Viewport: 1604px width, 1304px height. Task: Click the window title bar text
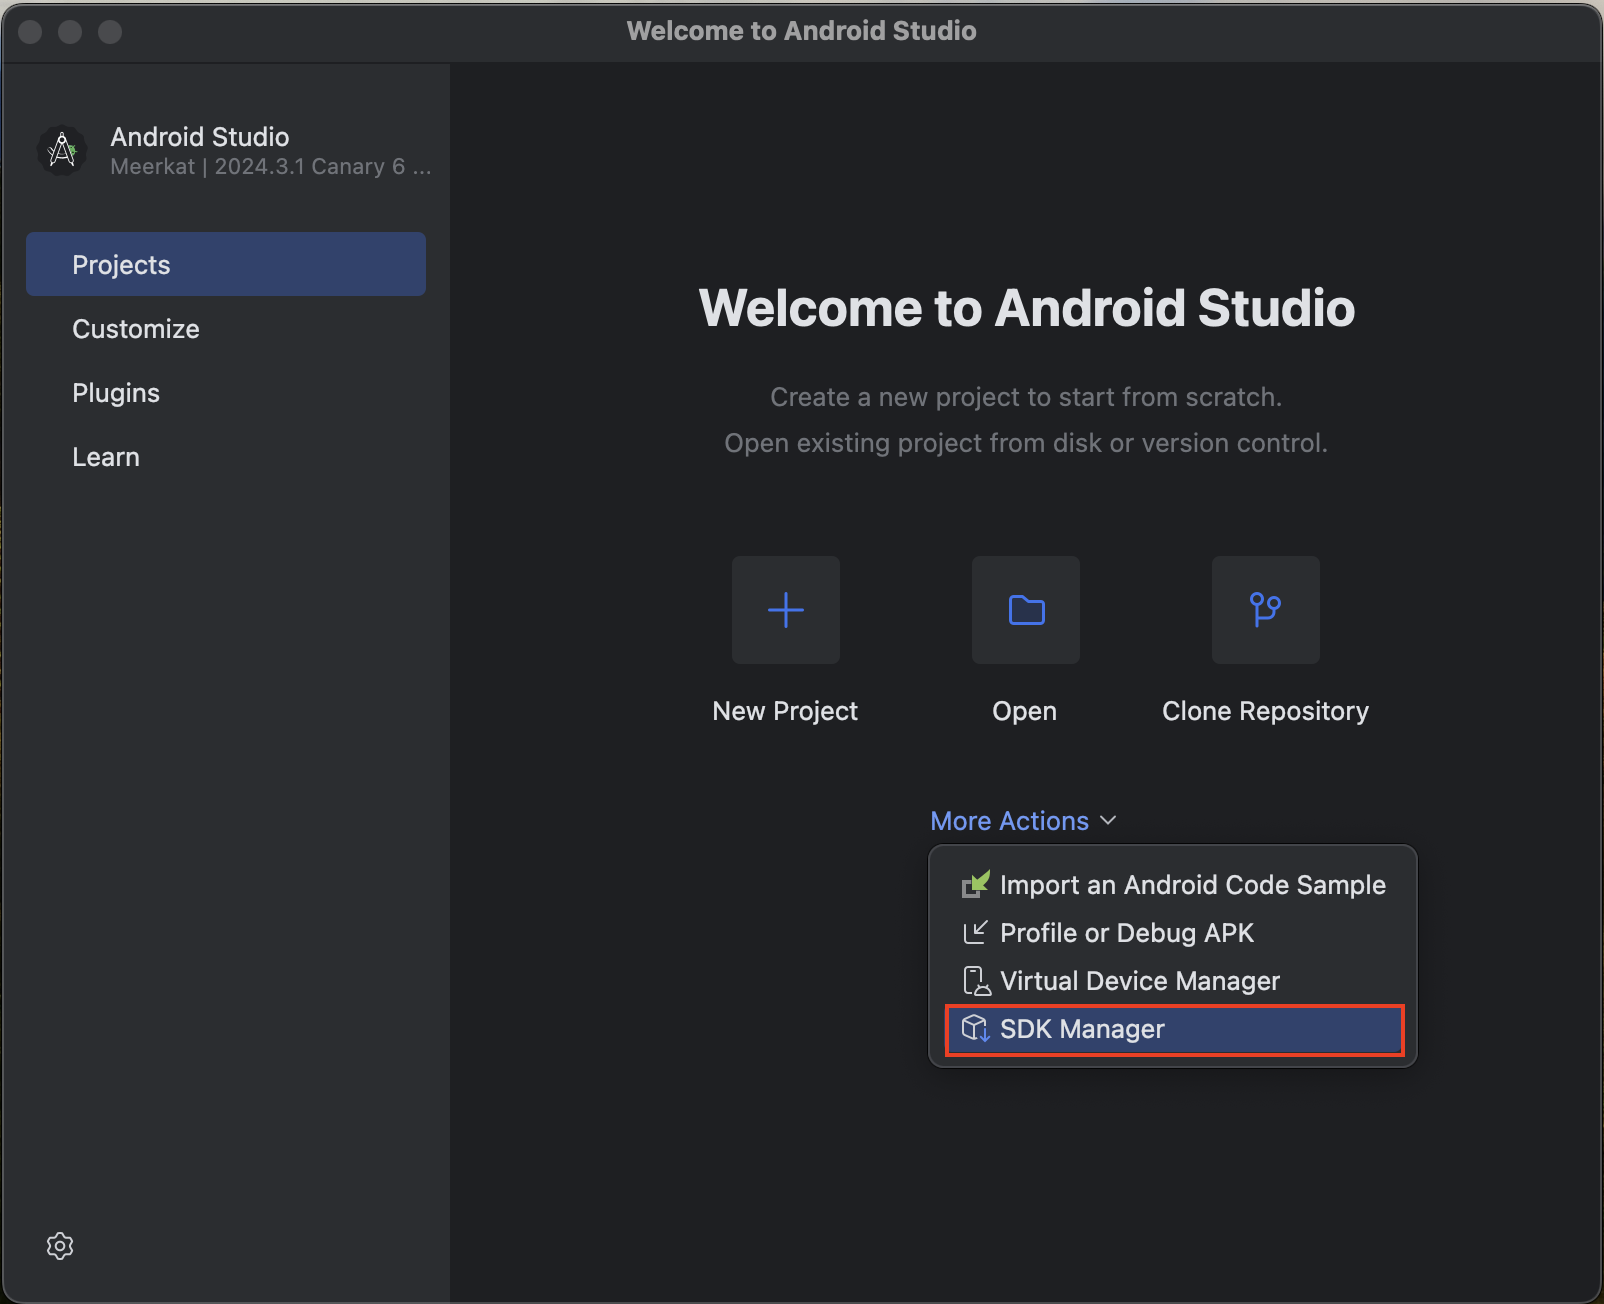(x=802, y=31)
